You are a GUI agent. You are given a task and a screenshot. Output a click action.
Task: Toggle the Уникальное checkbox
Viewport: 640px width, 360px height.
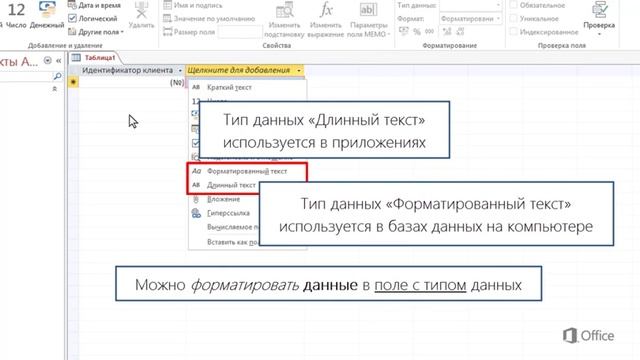(x=514, y=18)
